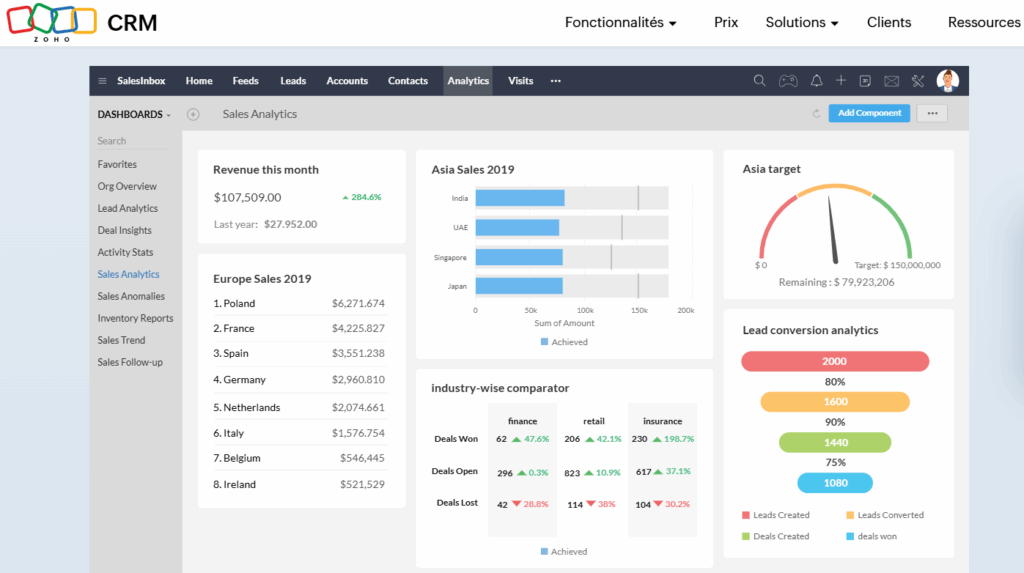Click the refresh dashboard icon

click(816, 114)
